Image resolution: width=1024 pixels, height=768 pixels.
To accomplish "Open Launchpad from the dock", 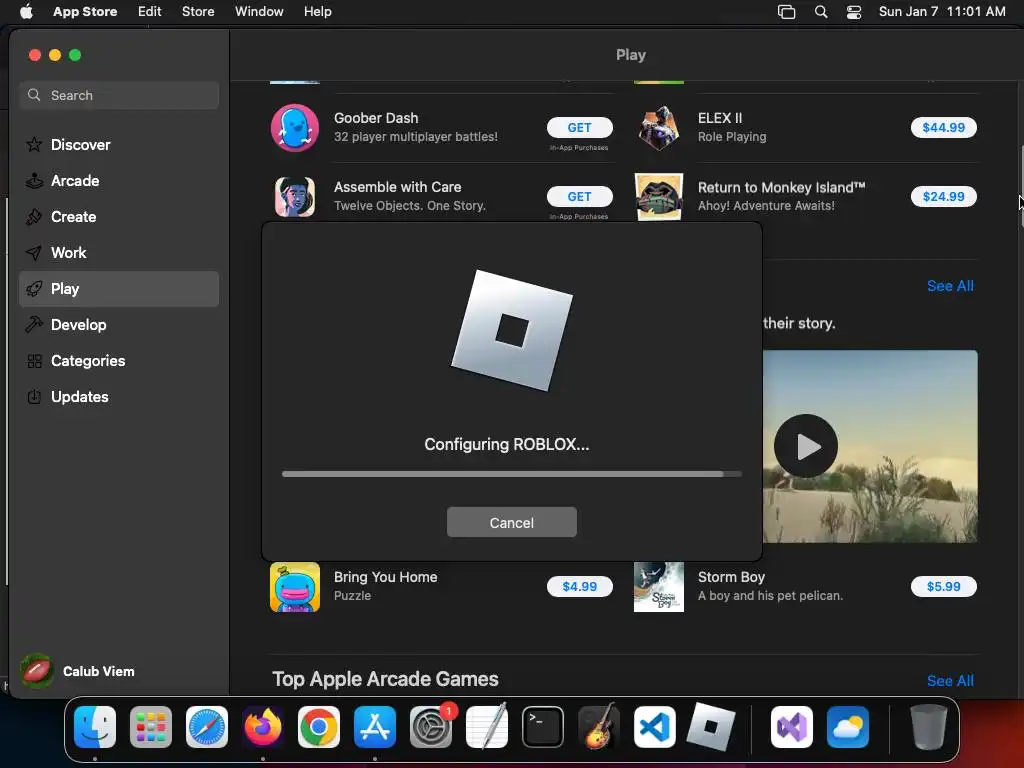I will click(151, 727).
